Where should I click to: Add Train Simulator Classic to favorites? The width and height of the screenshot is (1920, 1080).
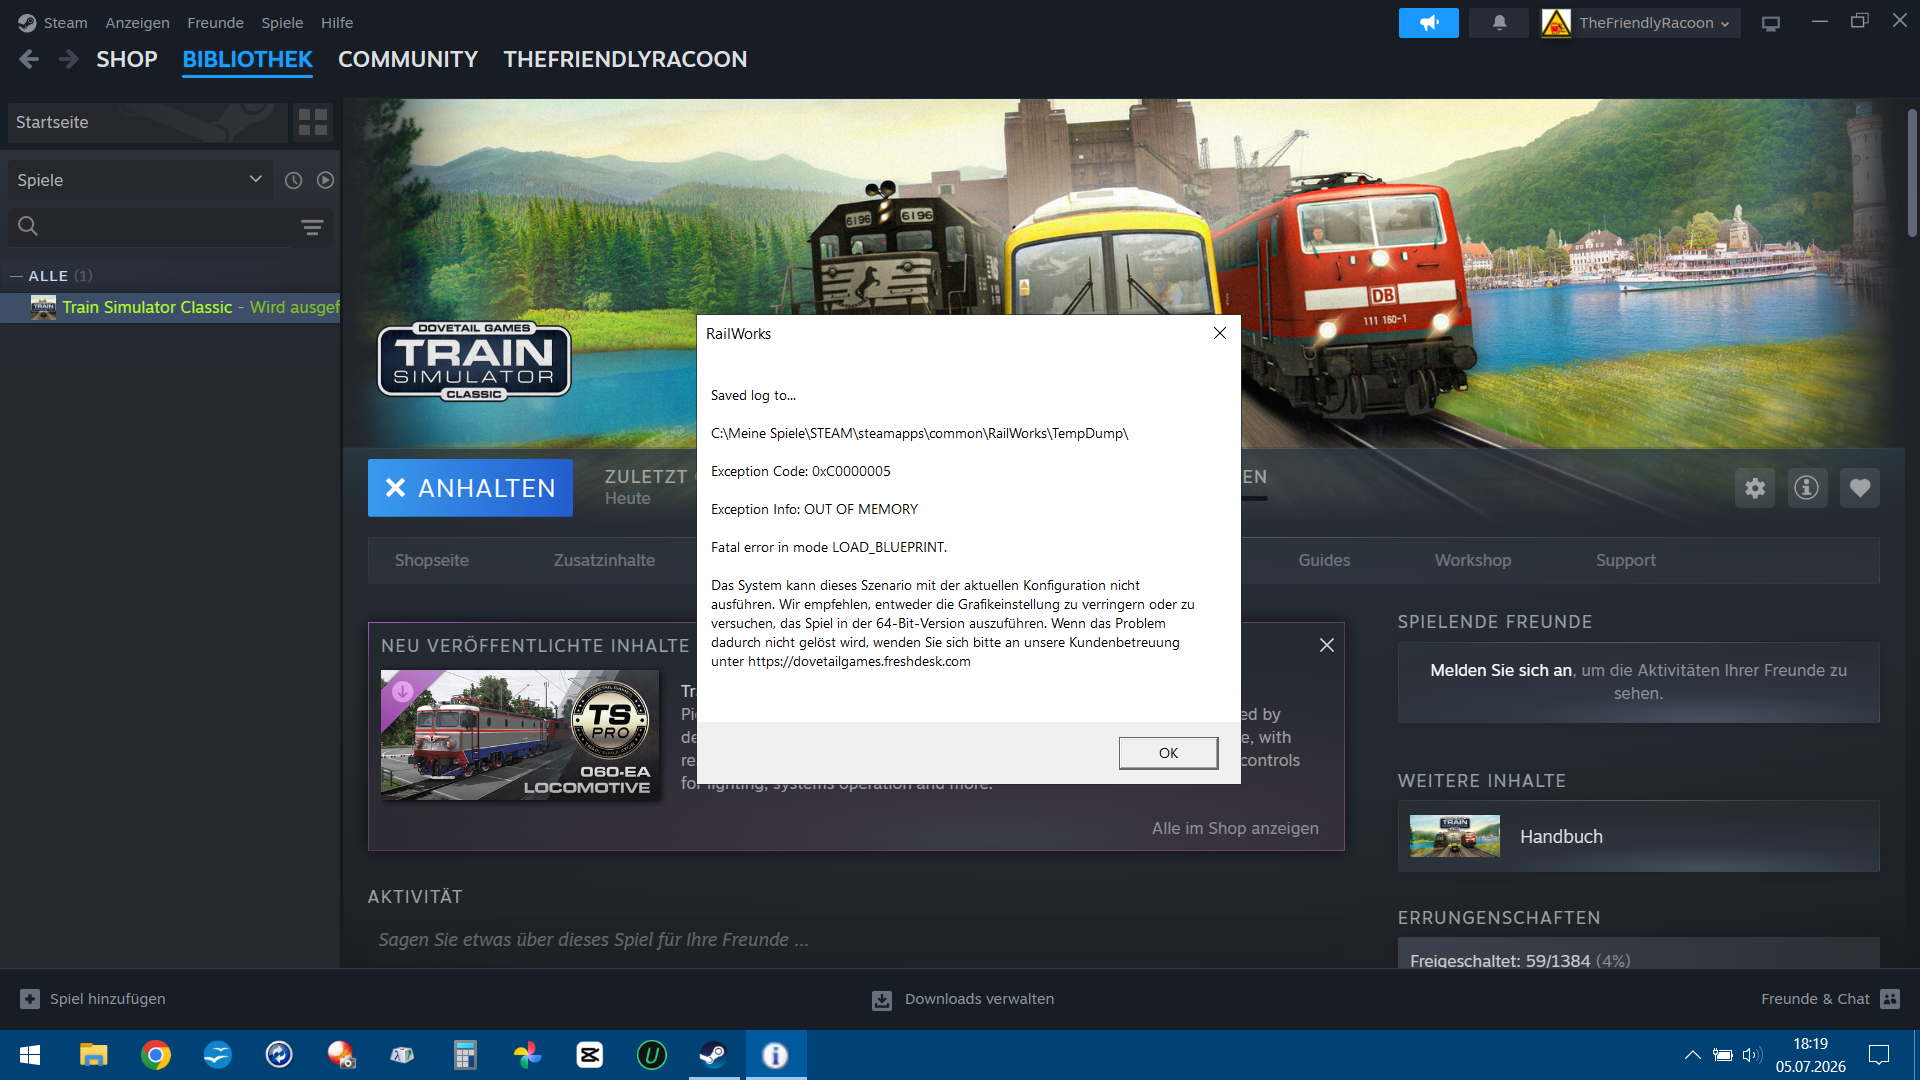(x=1860, y=488)
